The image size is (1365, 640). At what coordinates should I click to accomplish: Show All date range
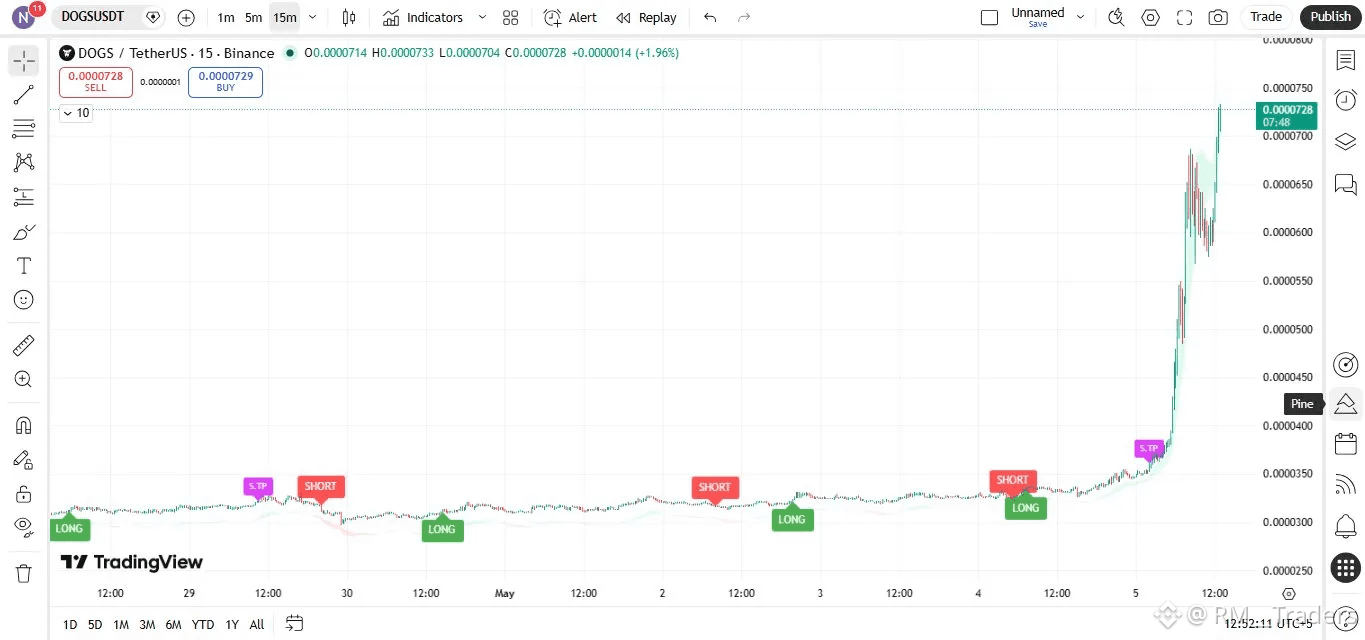pyautogui.click(x=257, y=624)
